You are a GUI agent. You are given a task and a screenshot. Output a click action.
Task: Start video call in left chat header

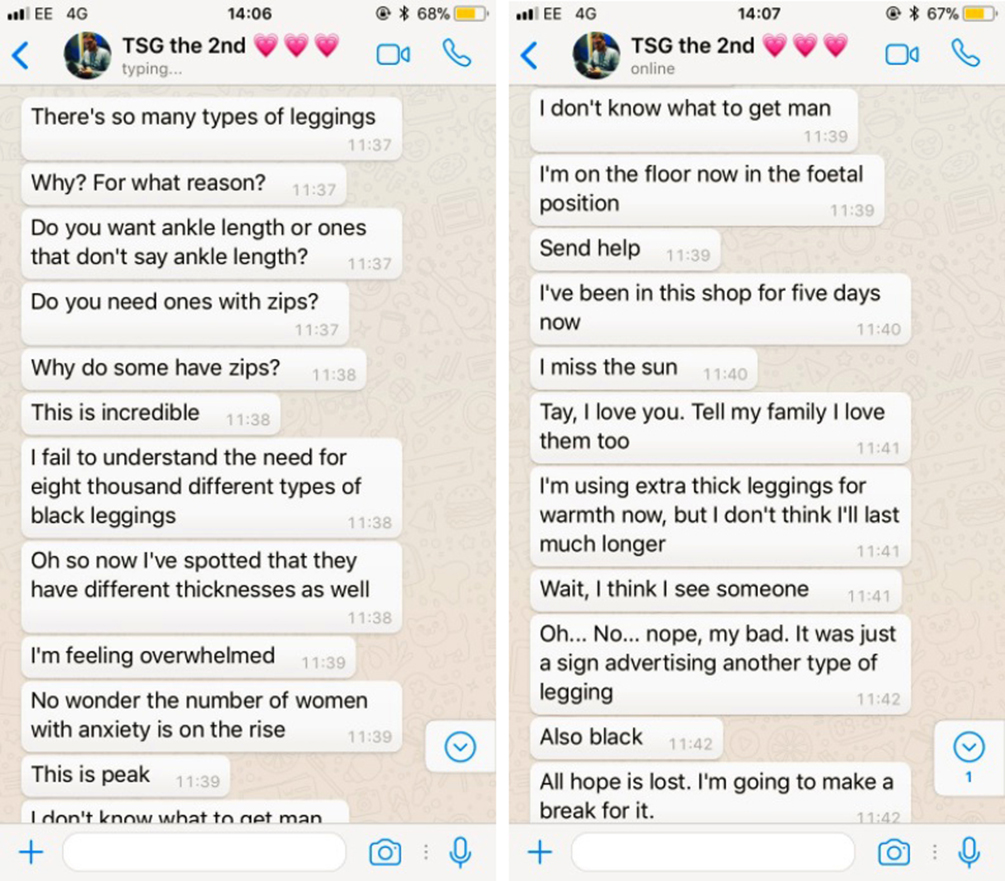(x=393, y=55)
